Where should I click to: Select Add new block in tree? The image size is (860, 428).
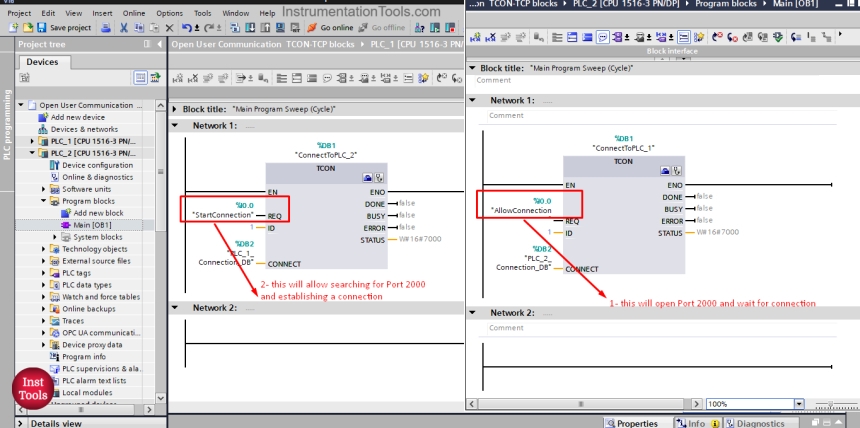tap(98, 213)
